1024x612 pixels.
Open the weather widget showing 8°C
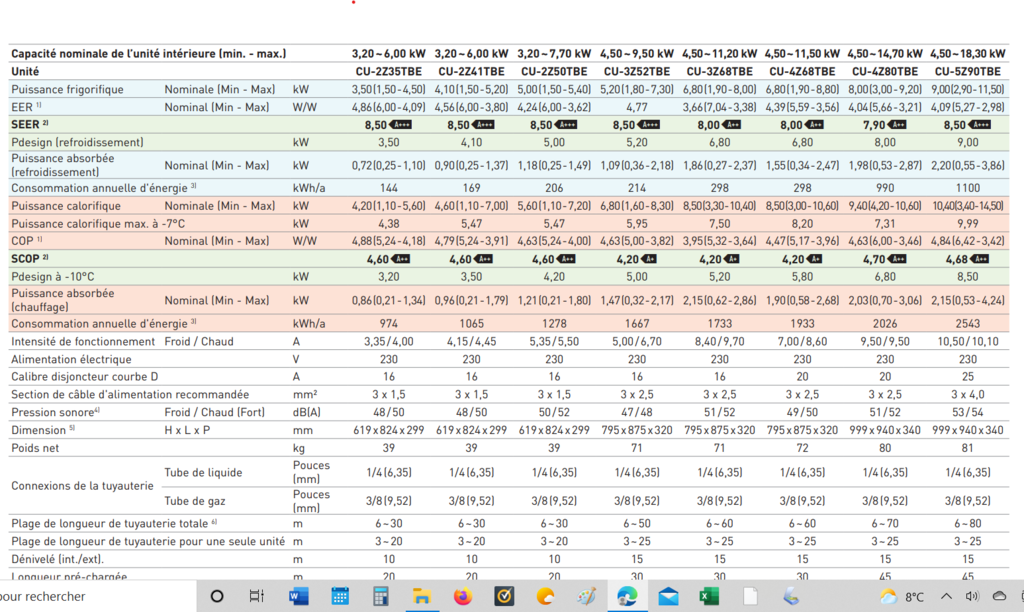902,596
